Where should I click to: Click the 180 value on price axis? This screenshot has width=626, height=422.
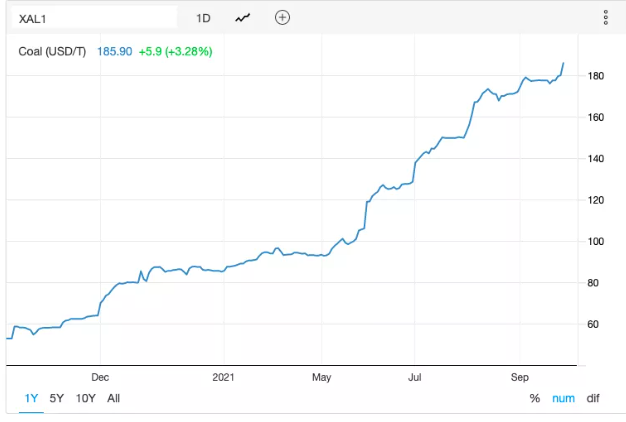pyautogui.click(x=595, y=76)
